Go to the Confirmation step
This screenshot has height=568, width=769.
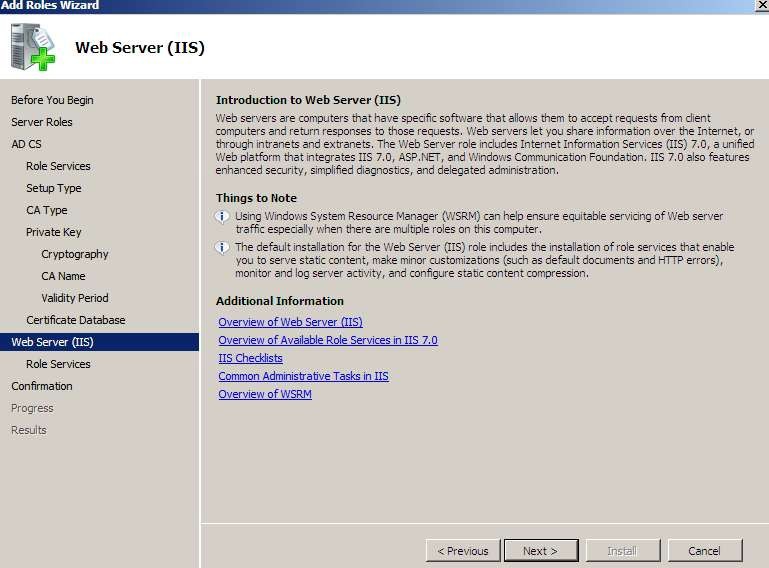tap(42, 386)
